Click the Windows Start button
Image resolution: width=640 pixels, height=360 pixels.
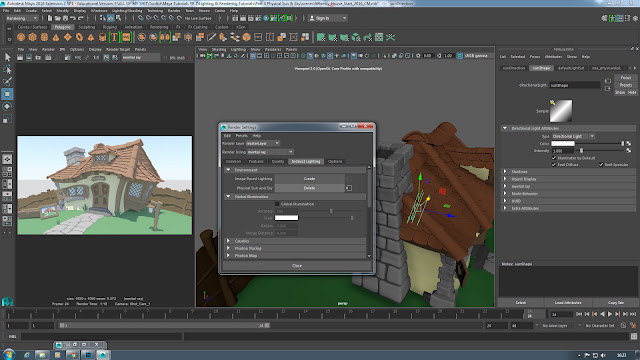(9, 354)
